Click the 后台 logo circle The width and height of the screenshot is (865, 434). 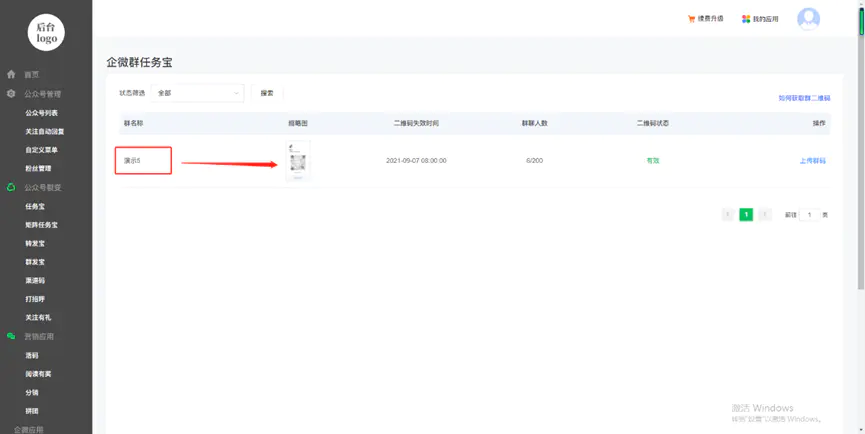(45, 32)
